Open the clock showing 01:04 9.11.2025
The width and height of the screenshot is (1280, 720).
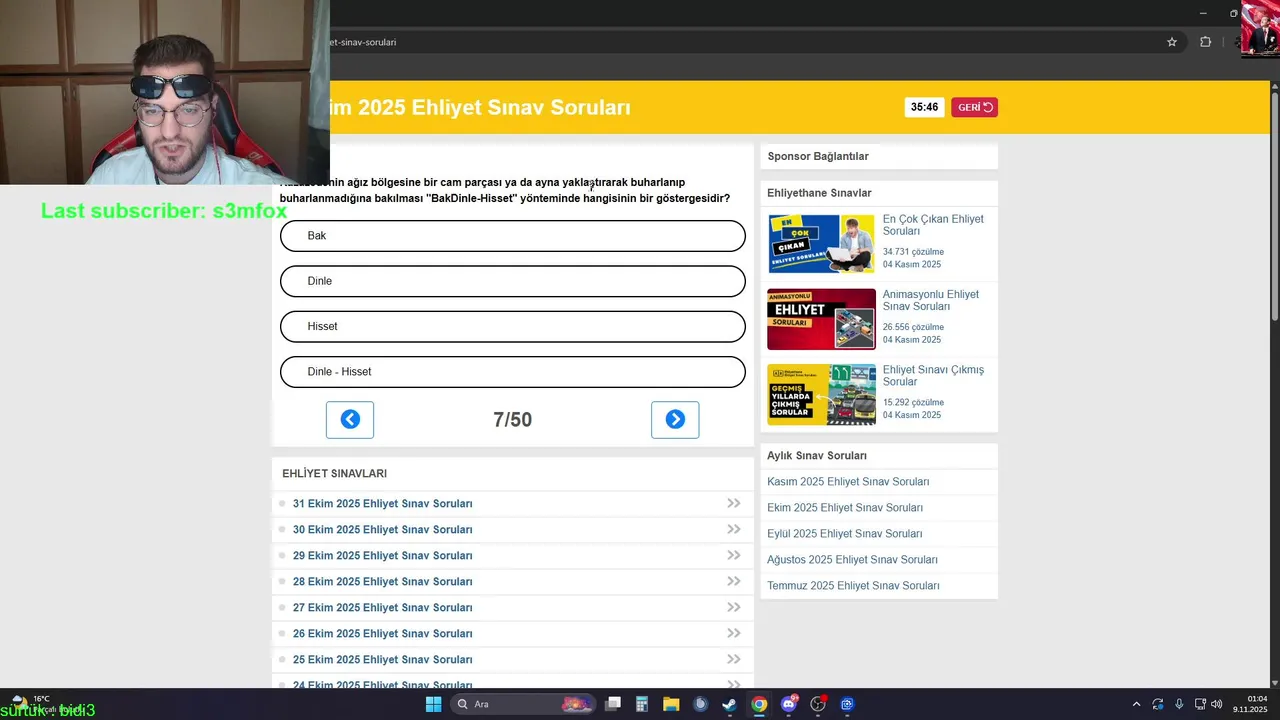pyautogui.click(x=1251, y=704)
